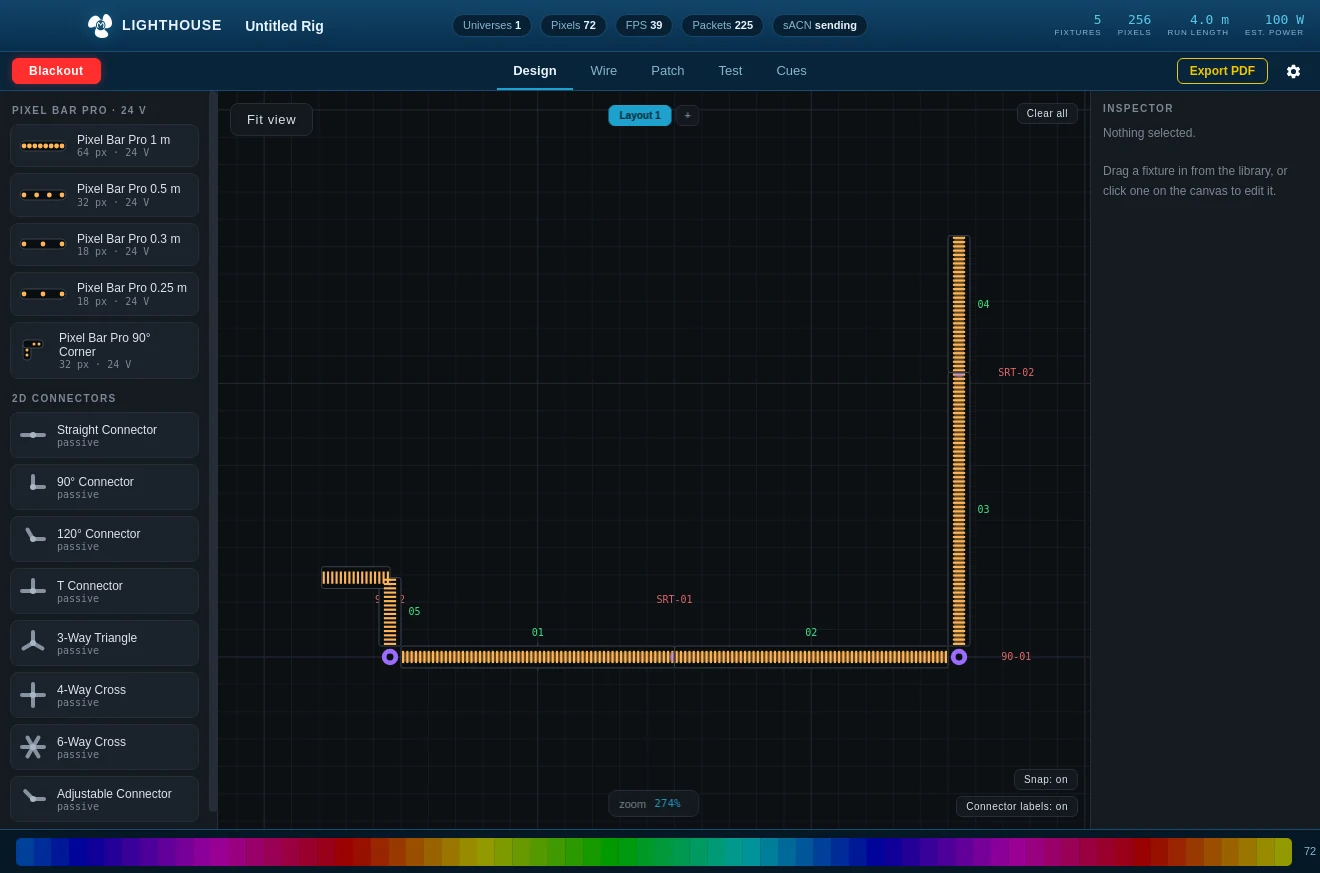Image resolution: width=1320 pixels, height=873 pixels.
Task: Pick the Pixel Bar Pro 90° Corner icon
Action: [33, 350]
